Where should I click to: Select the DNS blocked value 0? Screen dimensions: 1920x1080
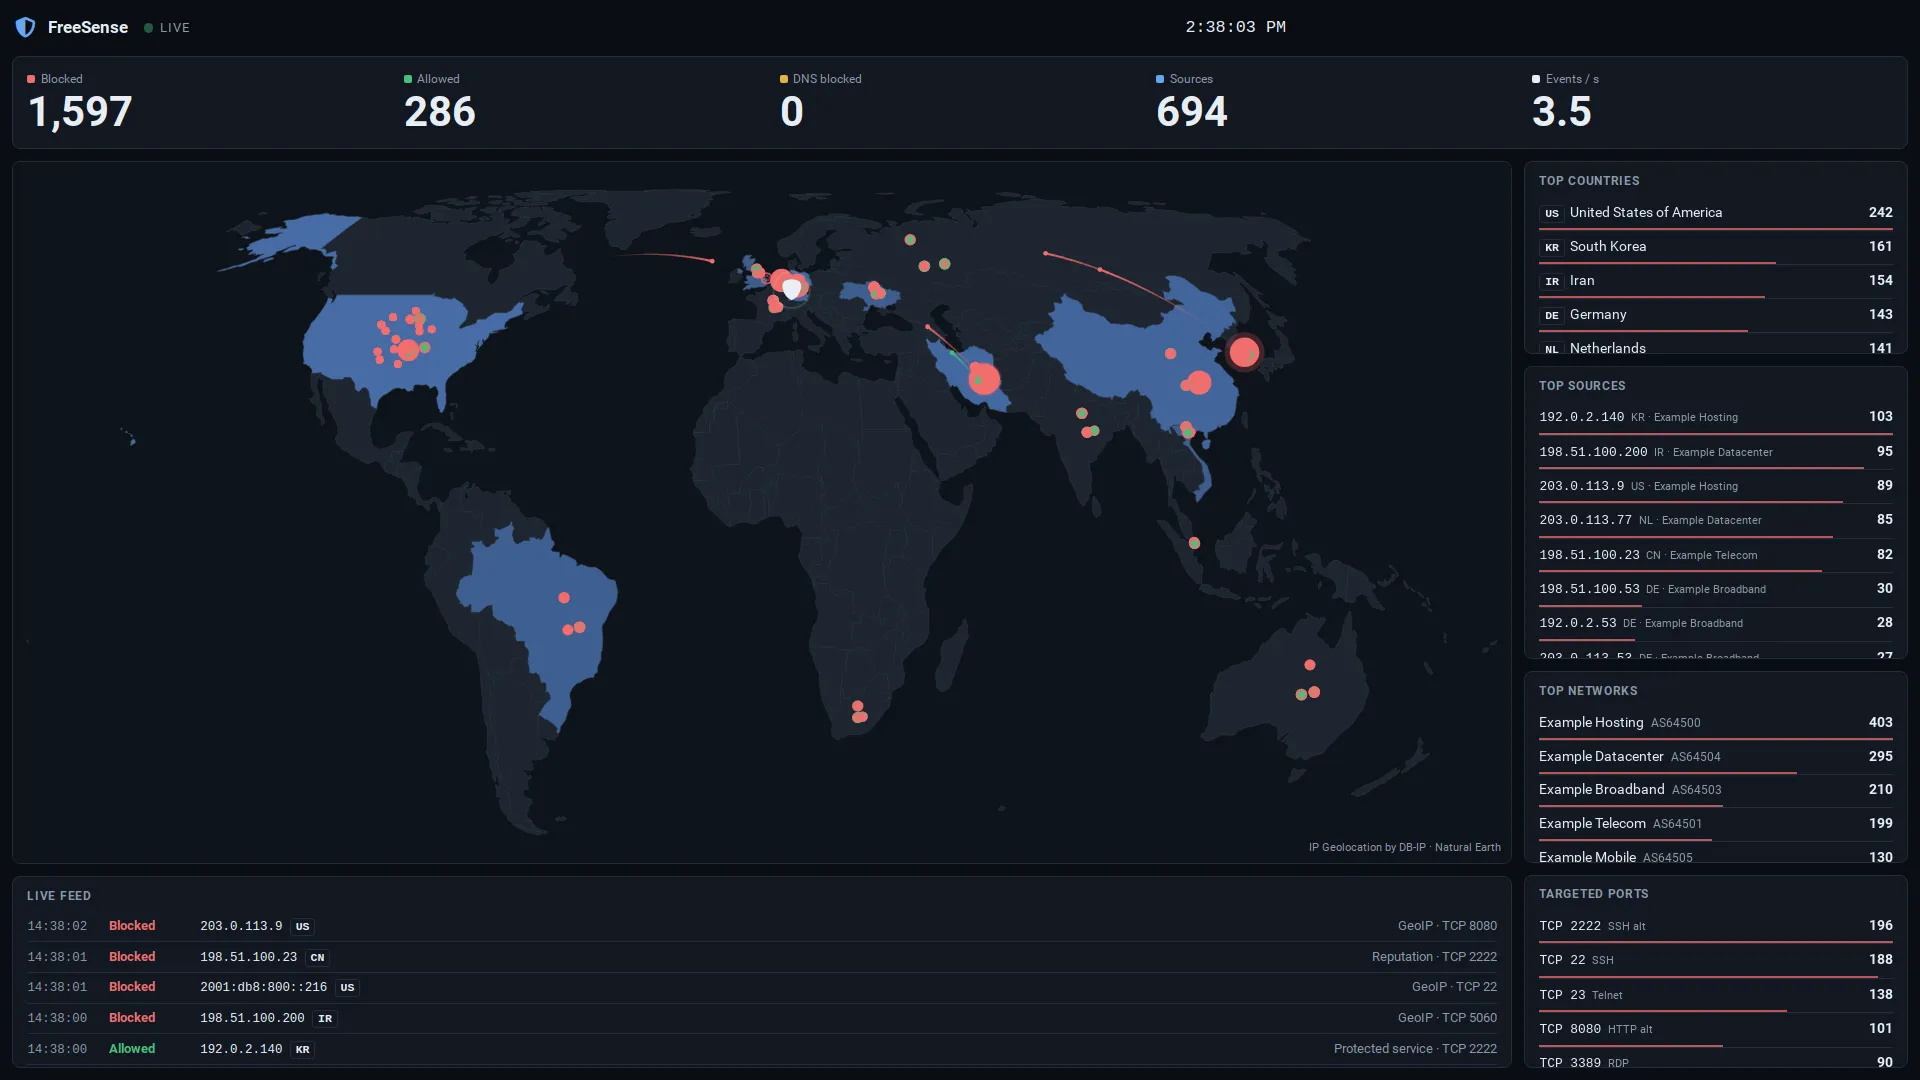click(792, 111)
